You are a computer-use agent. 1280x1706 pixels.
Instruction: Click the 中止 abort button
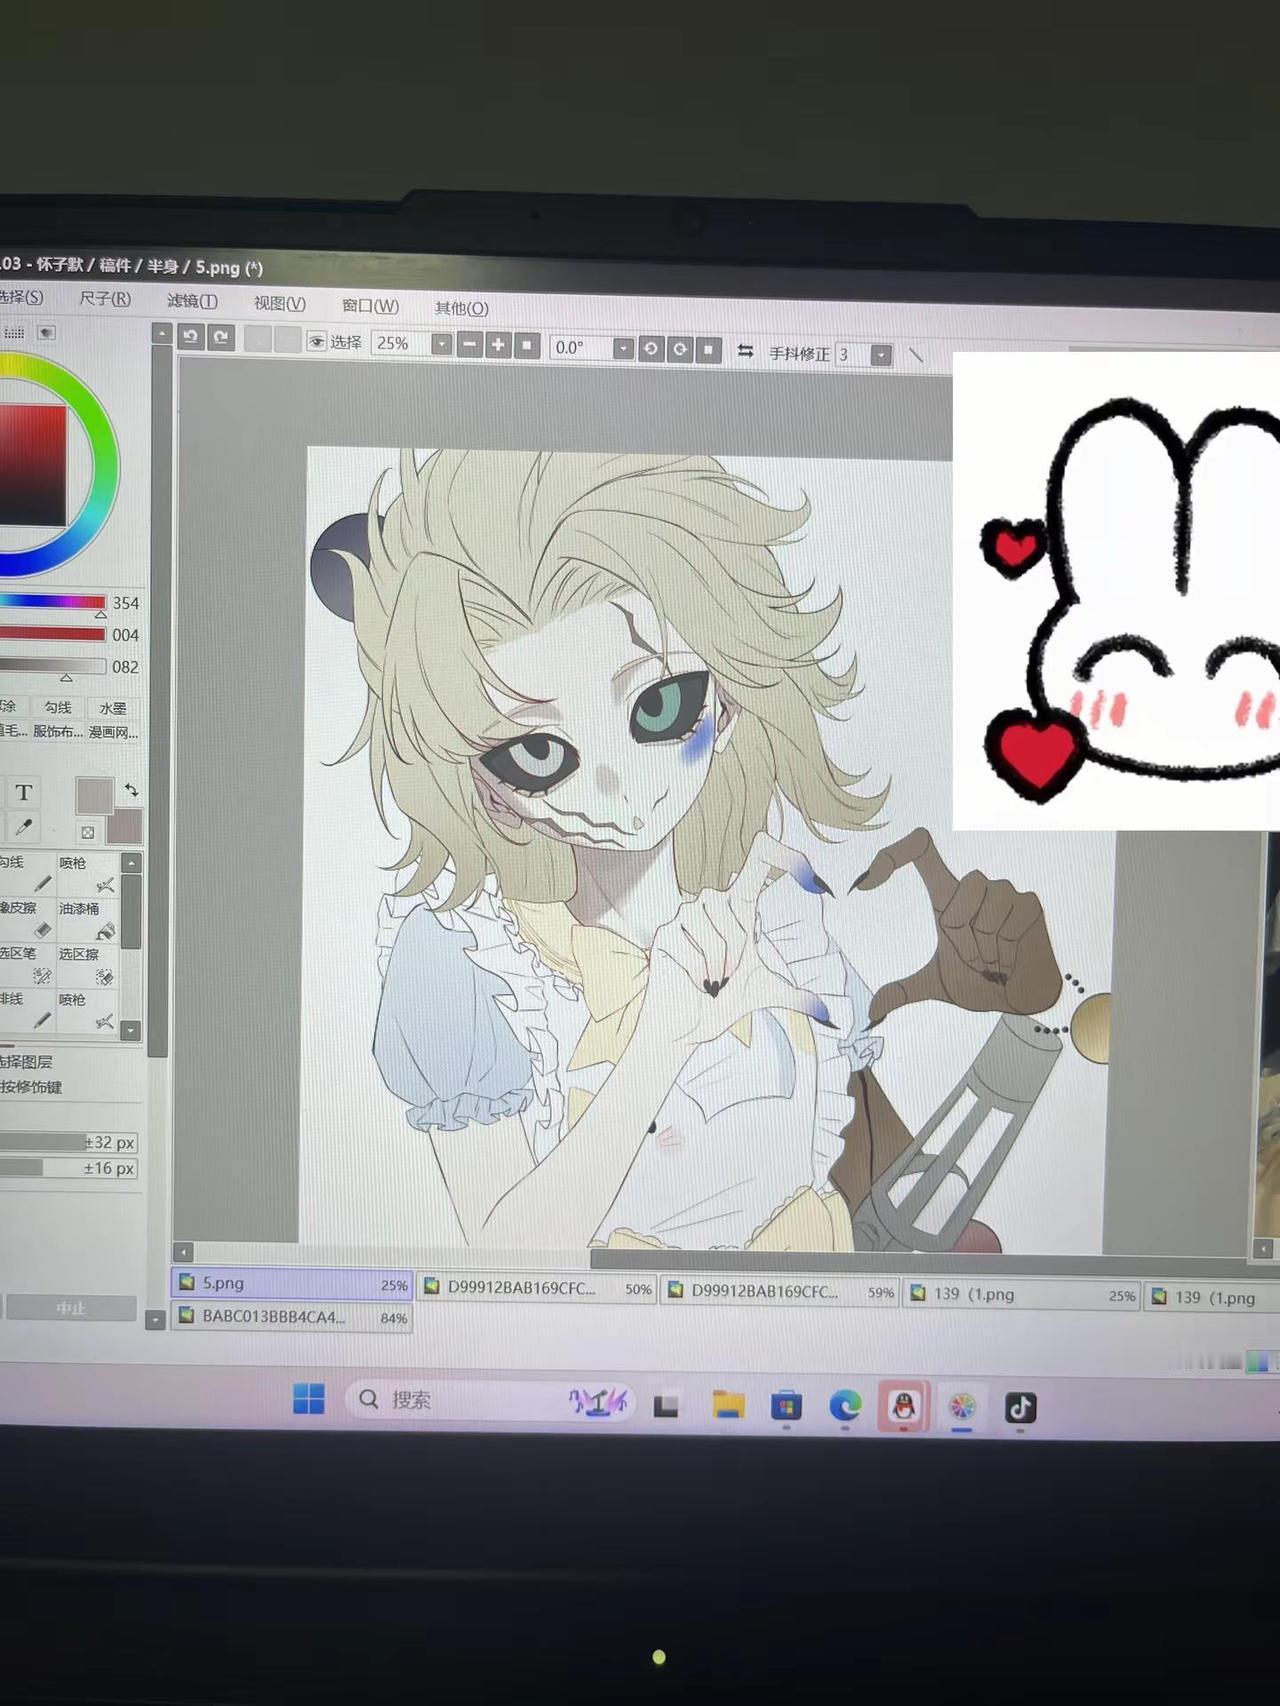pos(70,1308)
